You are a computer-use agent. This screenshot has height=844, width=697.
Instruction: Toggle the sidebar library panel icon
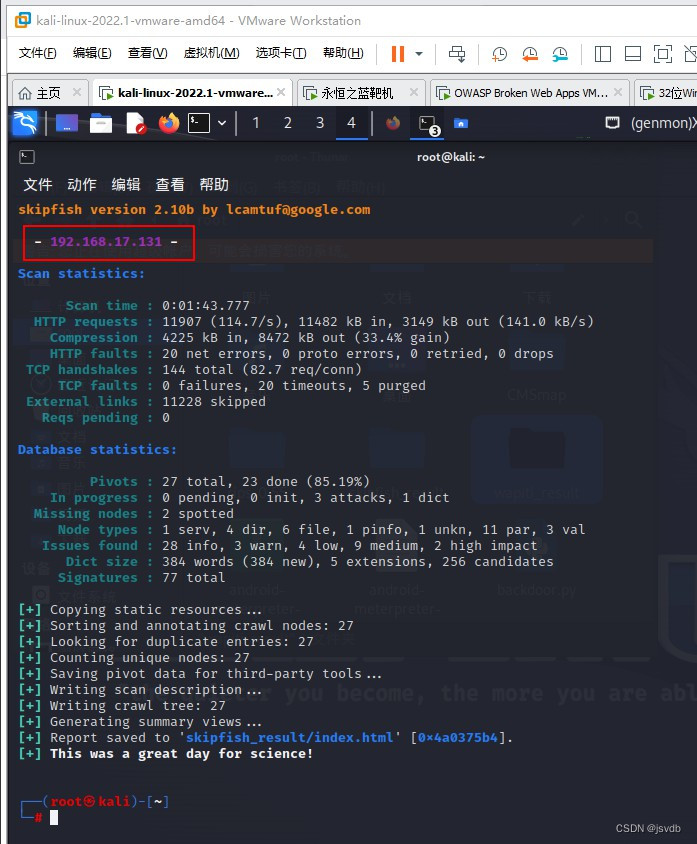click(x=602, y=53)
